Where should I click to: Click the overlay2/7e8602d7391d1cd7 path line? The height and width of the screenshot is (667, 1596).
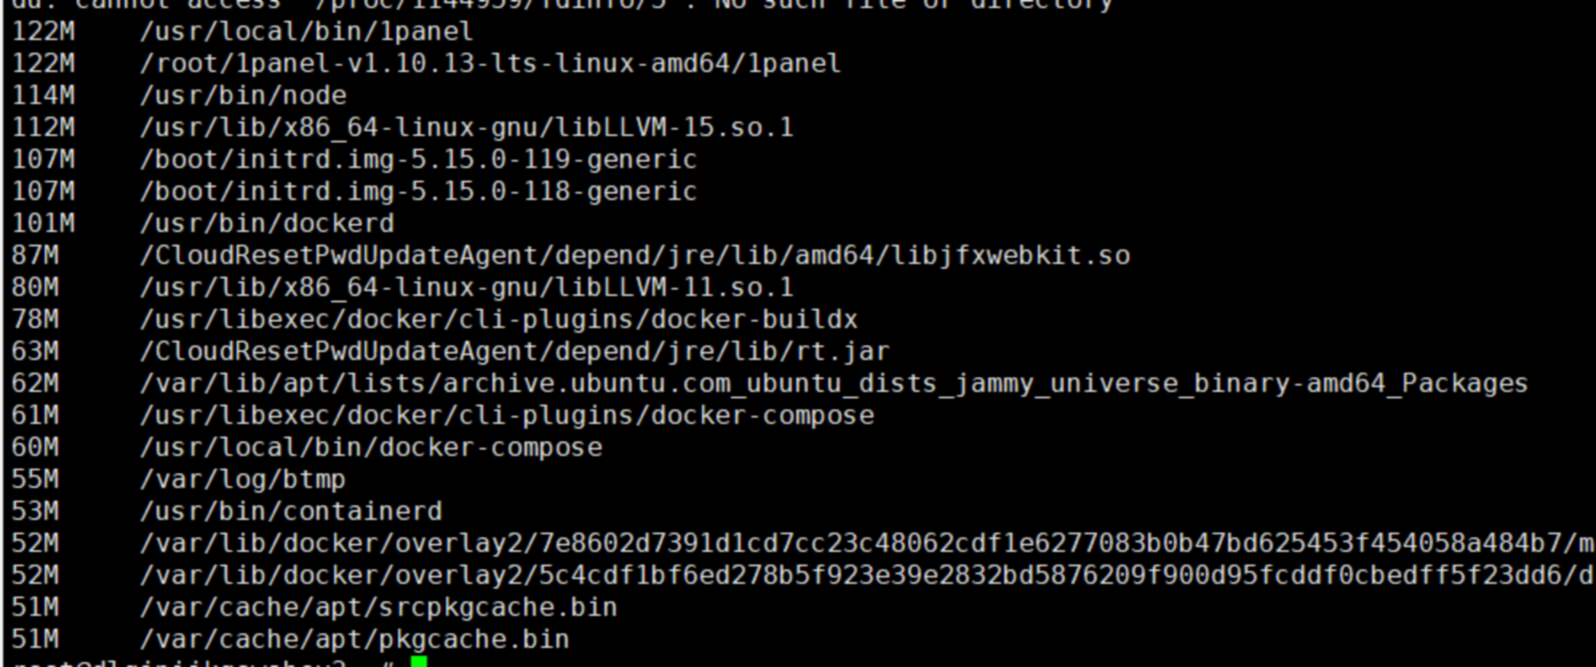867,543
